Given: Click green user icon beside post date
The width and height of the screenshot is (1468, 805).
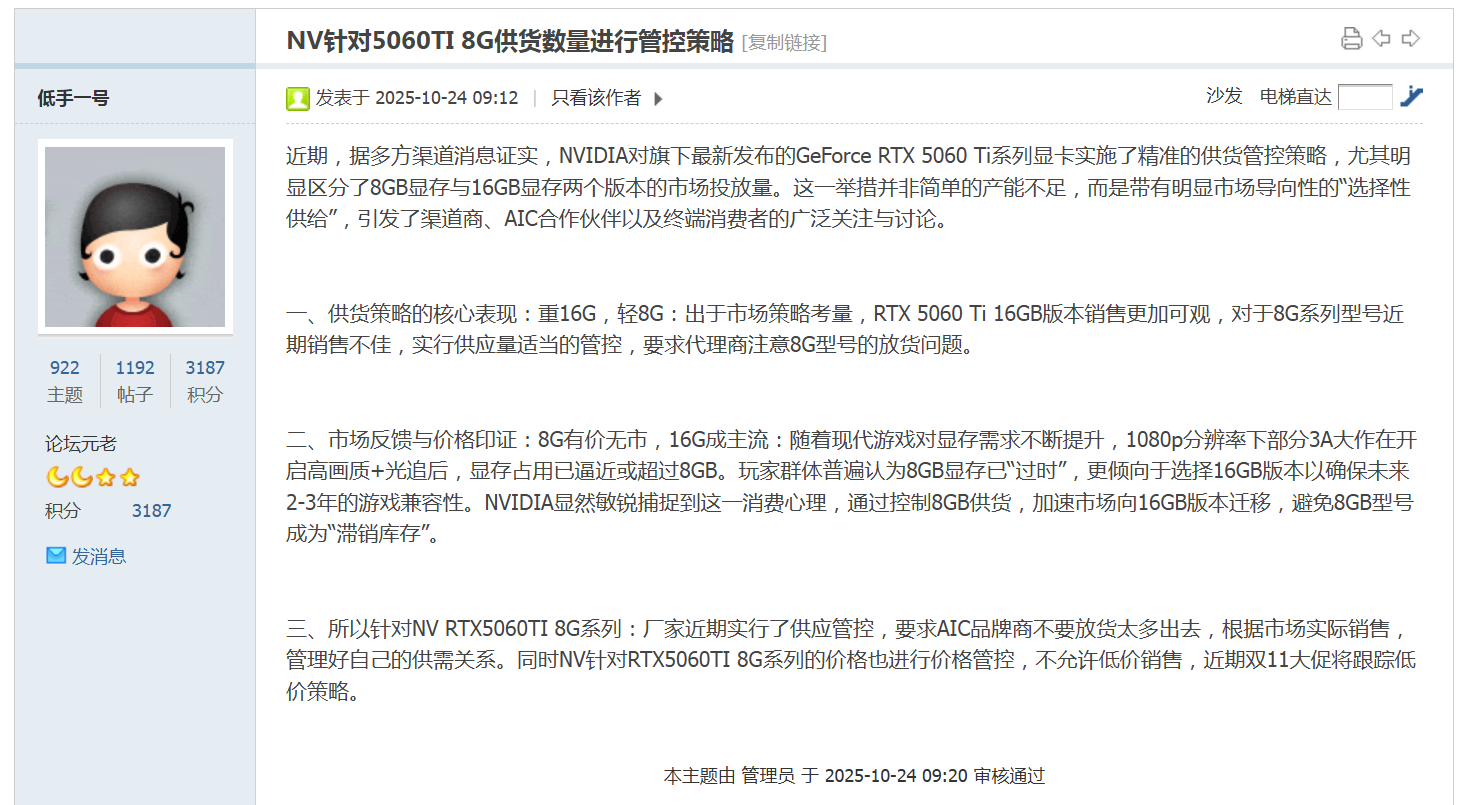Looking at the screenshot, I should [297, 98].
